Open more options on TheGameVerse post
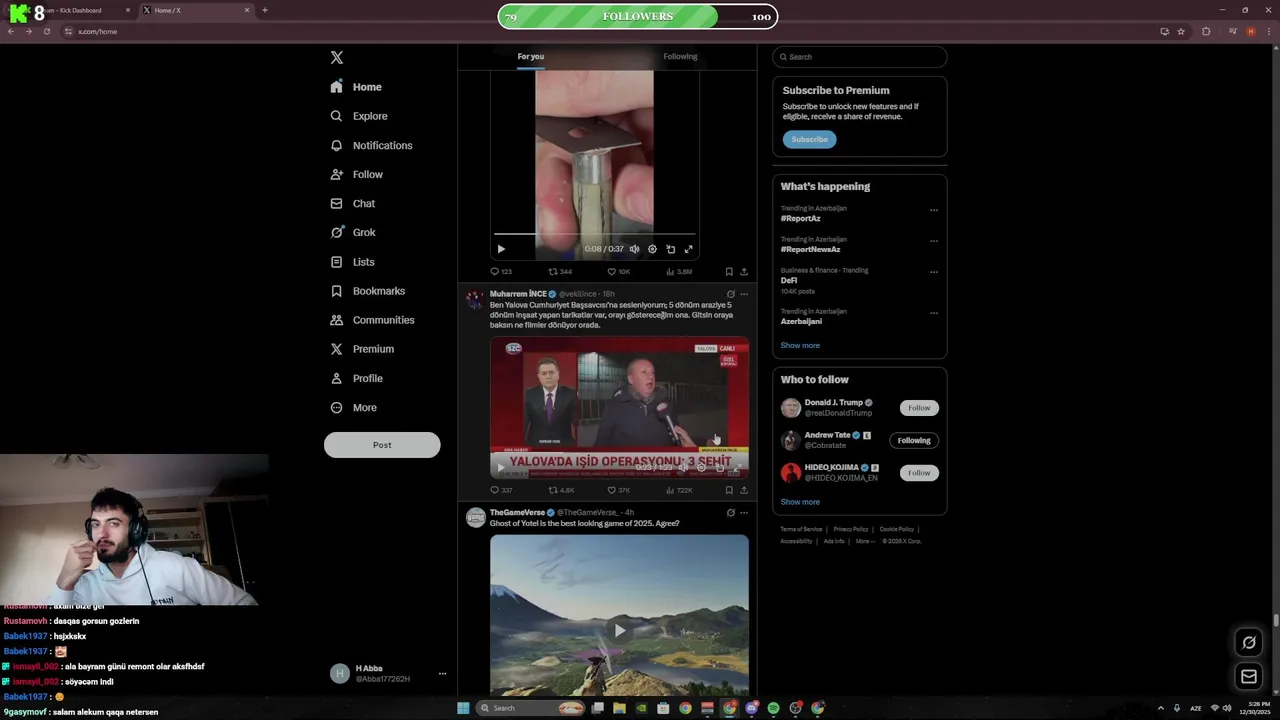This screenshot has width=1280, height=720. 744,513
